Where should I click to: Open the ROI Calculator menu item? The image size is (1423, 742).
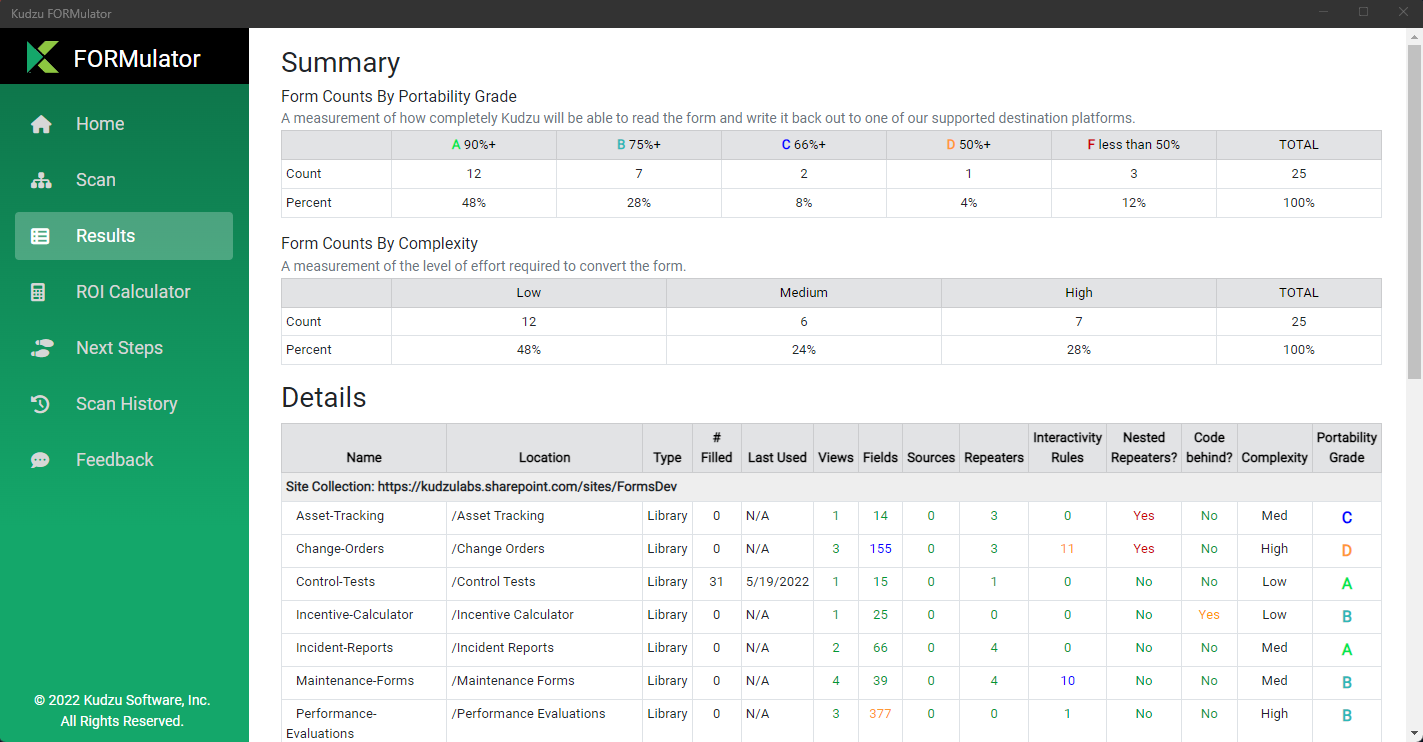coord(133,292)
